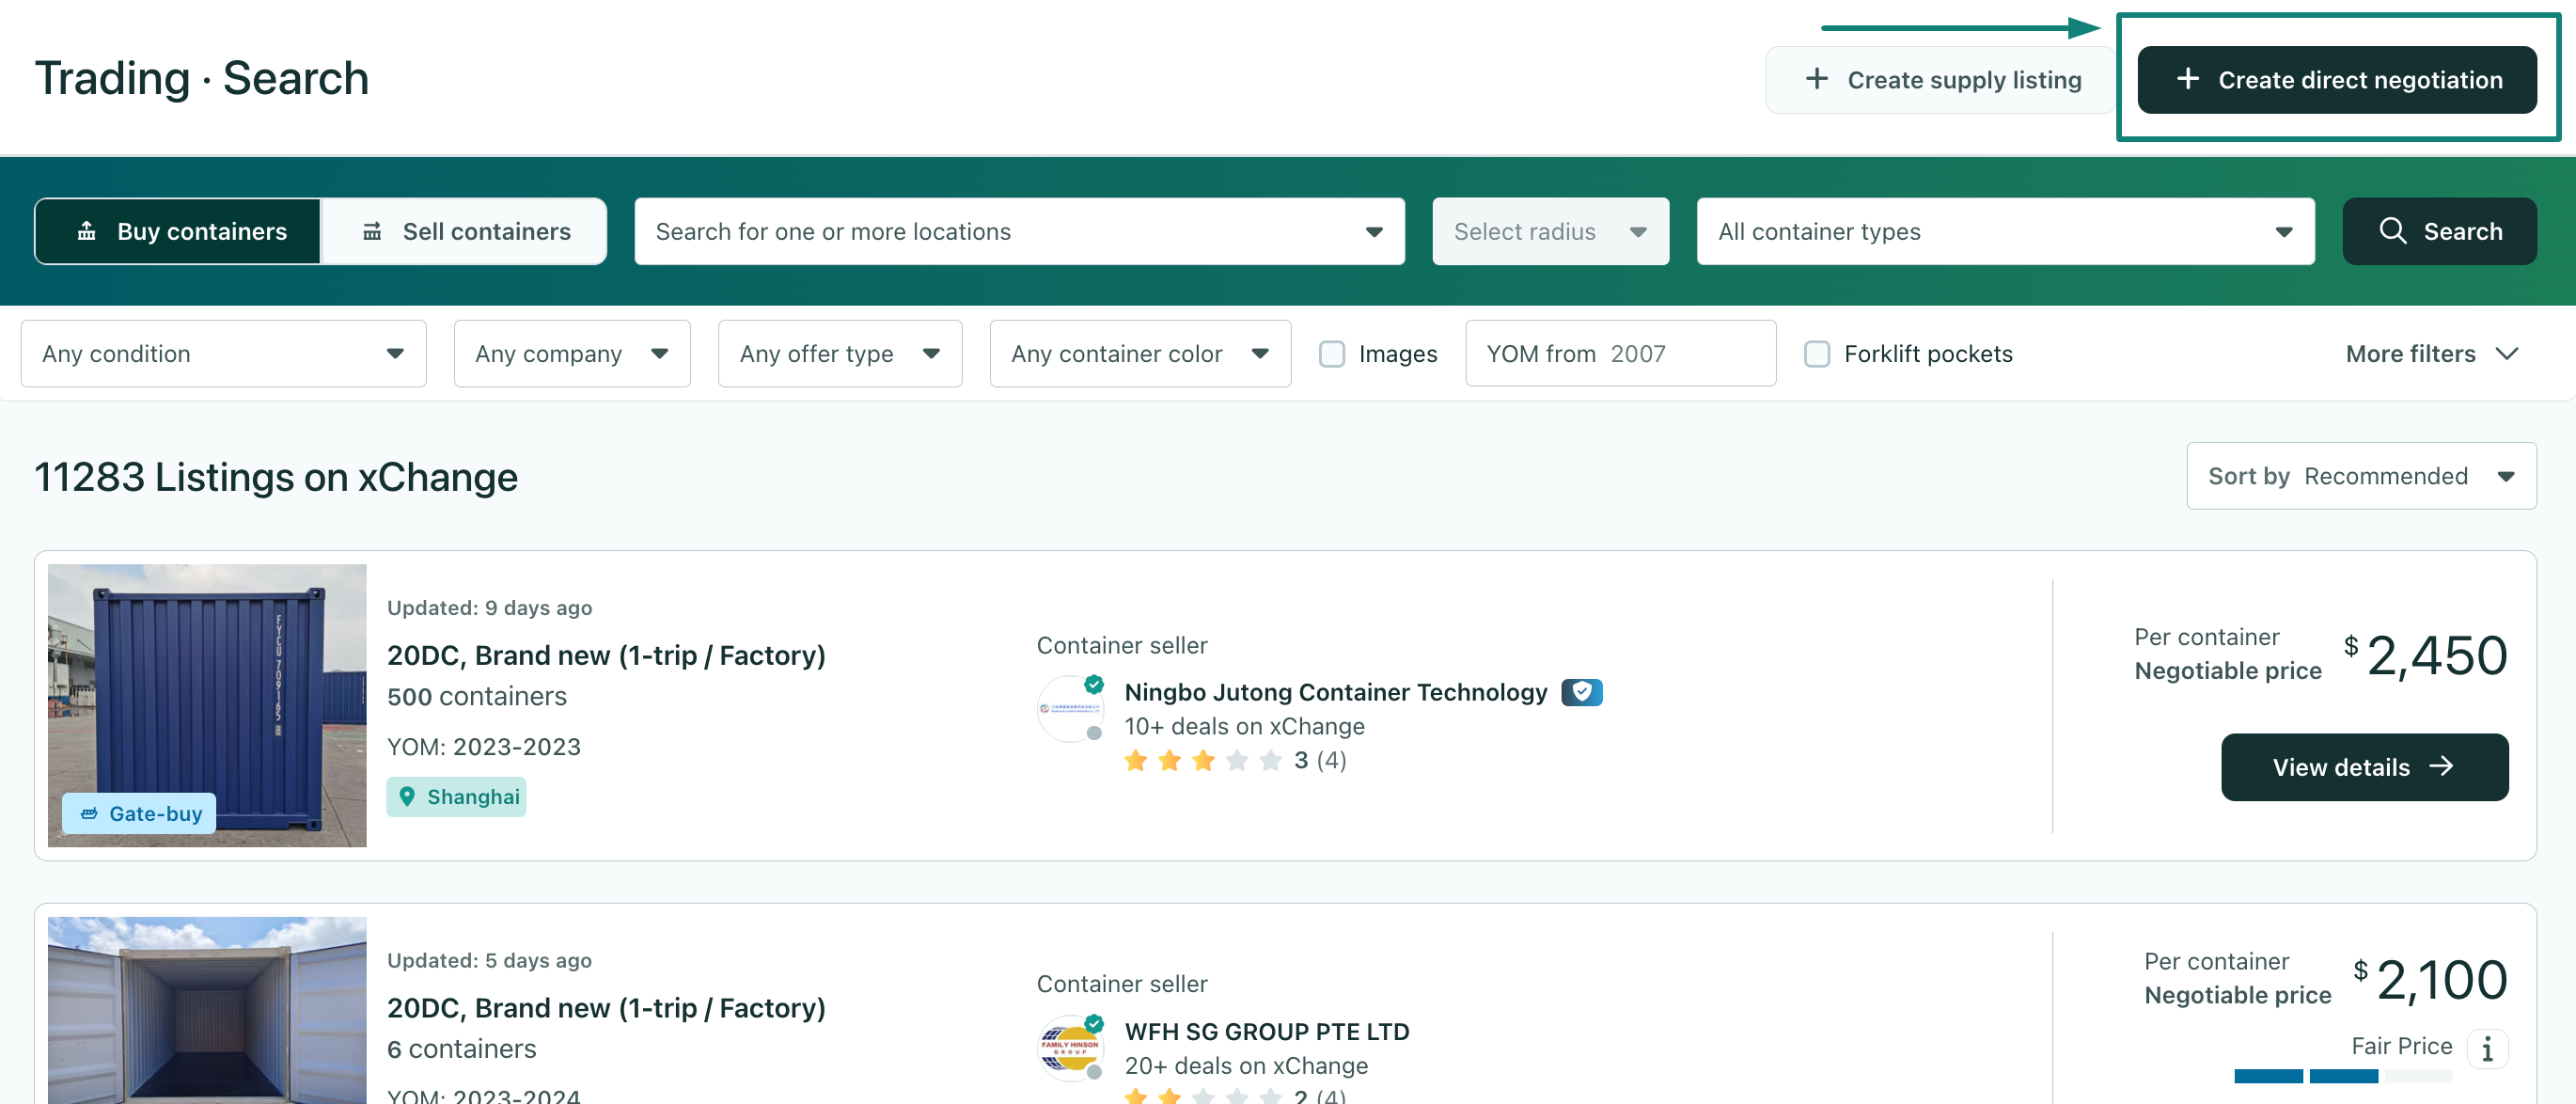The image size is (2576, 1104).
Task: Click the 500 containers text
Action: tap(476, 697)
